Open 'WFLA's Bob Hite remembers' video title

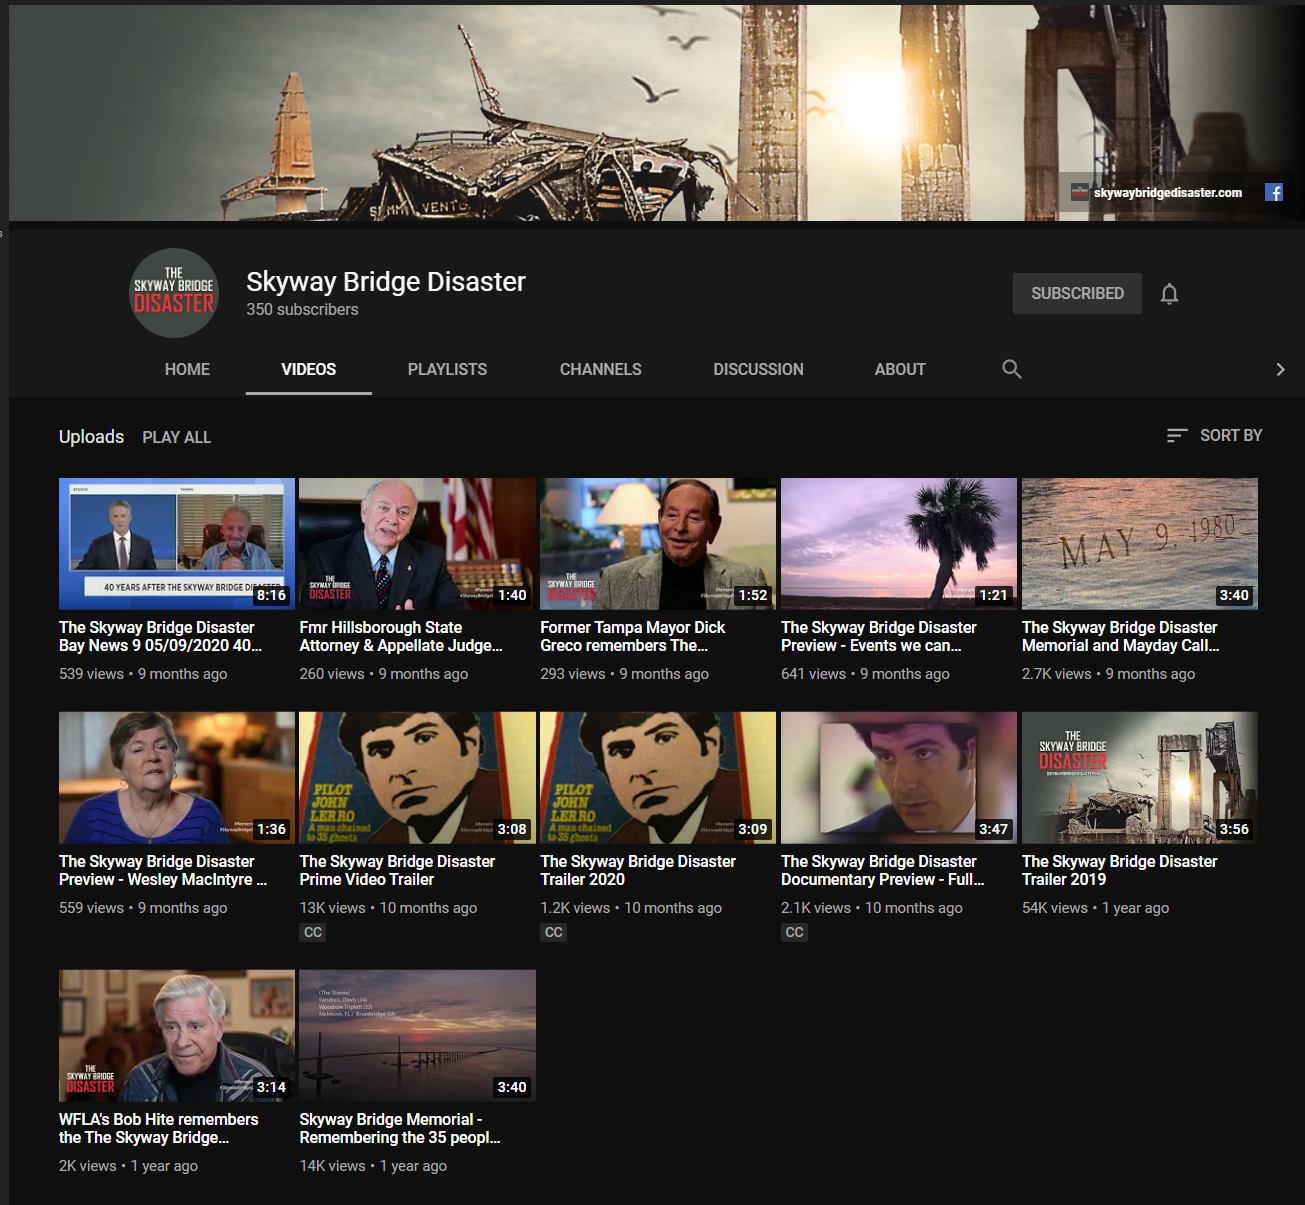(x=158, y=1128)
